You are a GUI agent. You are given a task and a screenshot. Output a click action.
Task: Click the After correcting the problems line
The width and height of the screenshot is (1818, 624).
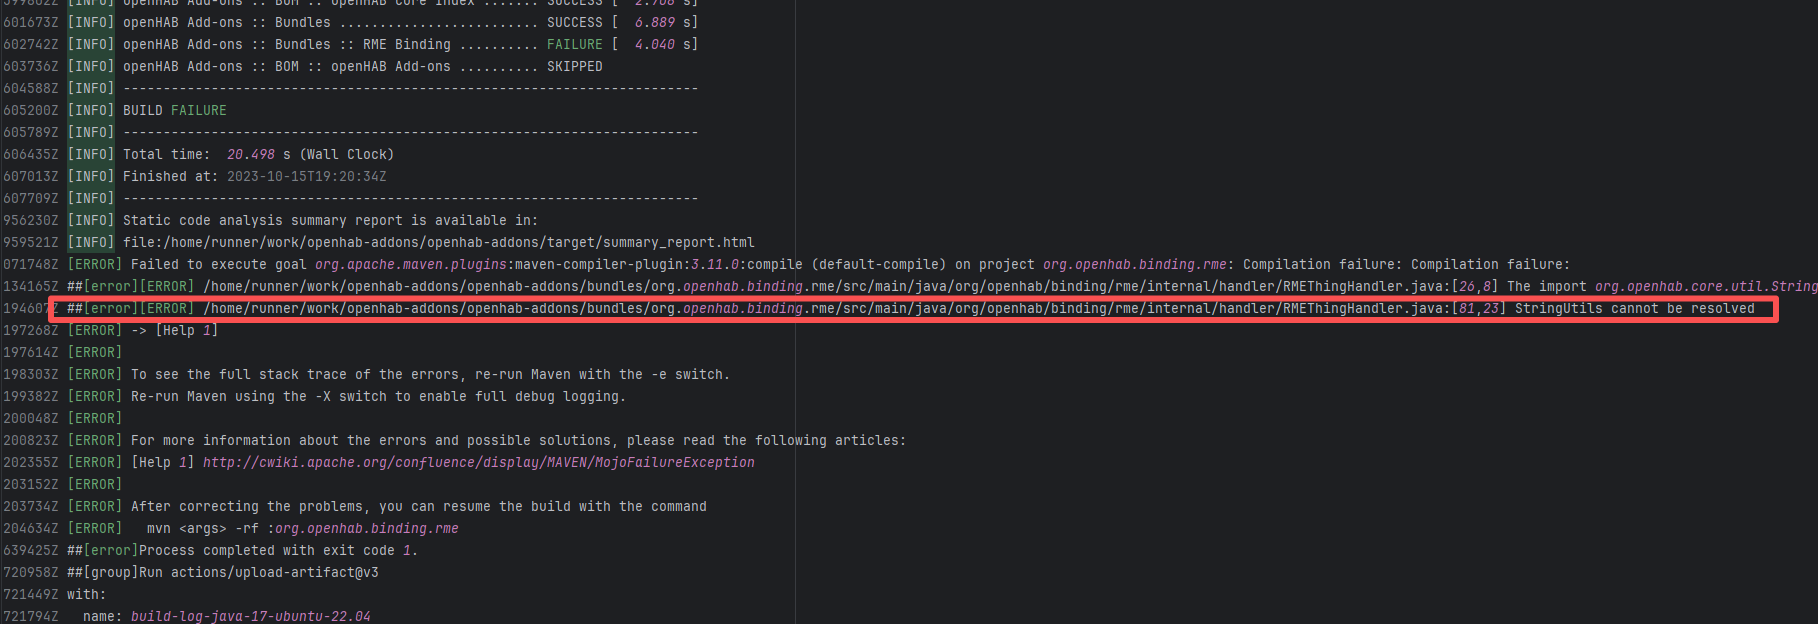point(418,506)
